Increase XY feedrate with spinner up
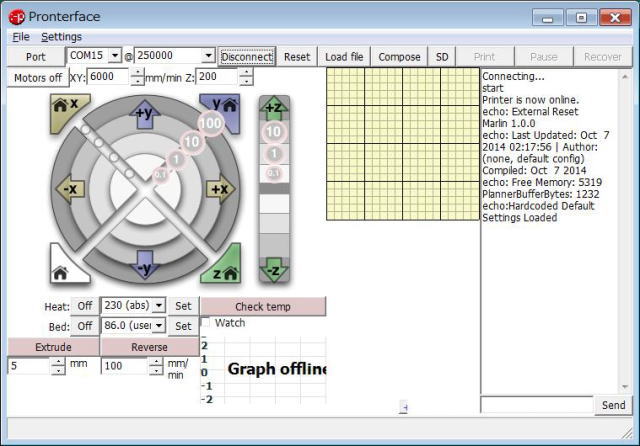This screenshot has width=640, height=446. click(x=138, y=73)
